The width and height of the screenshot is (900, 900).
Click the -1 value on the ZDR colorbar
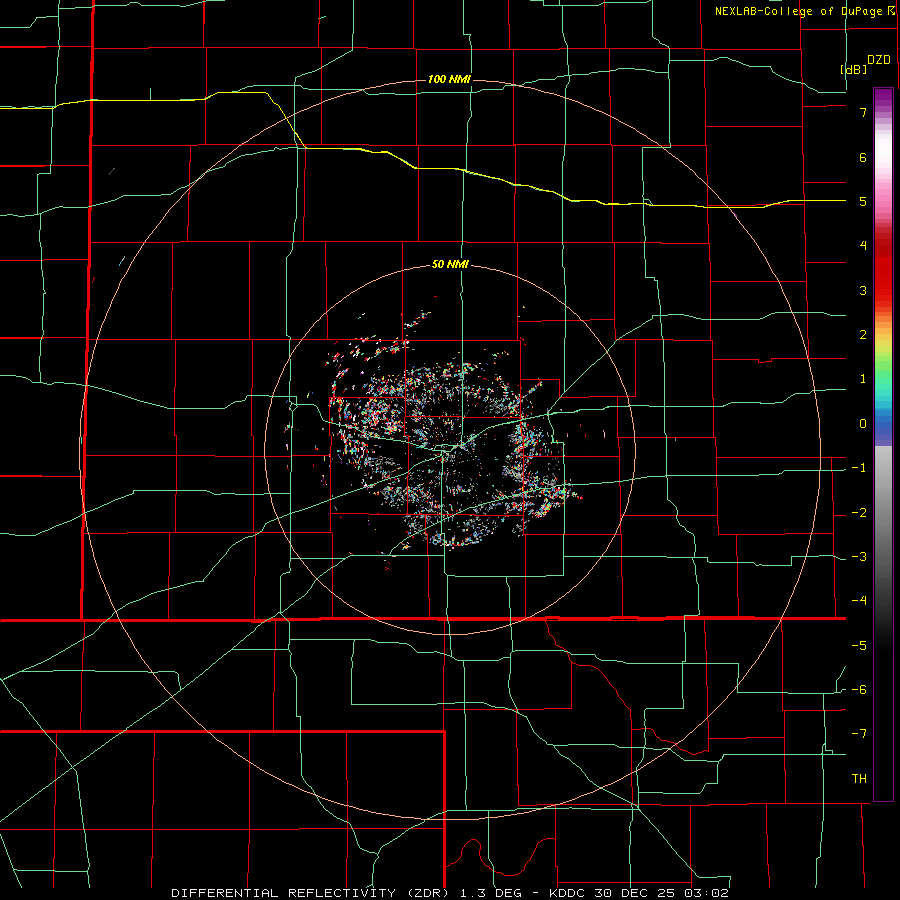(x=859, y=468)
